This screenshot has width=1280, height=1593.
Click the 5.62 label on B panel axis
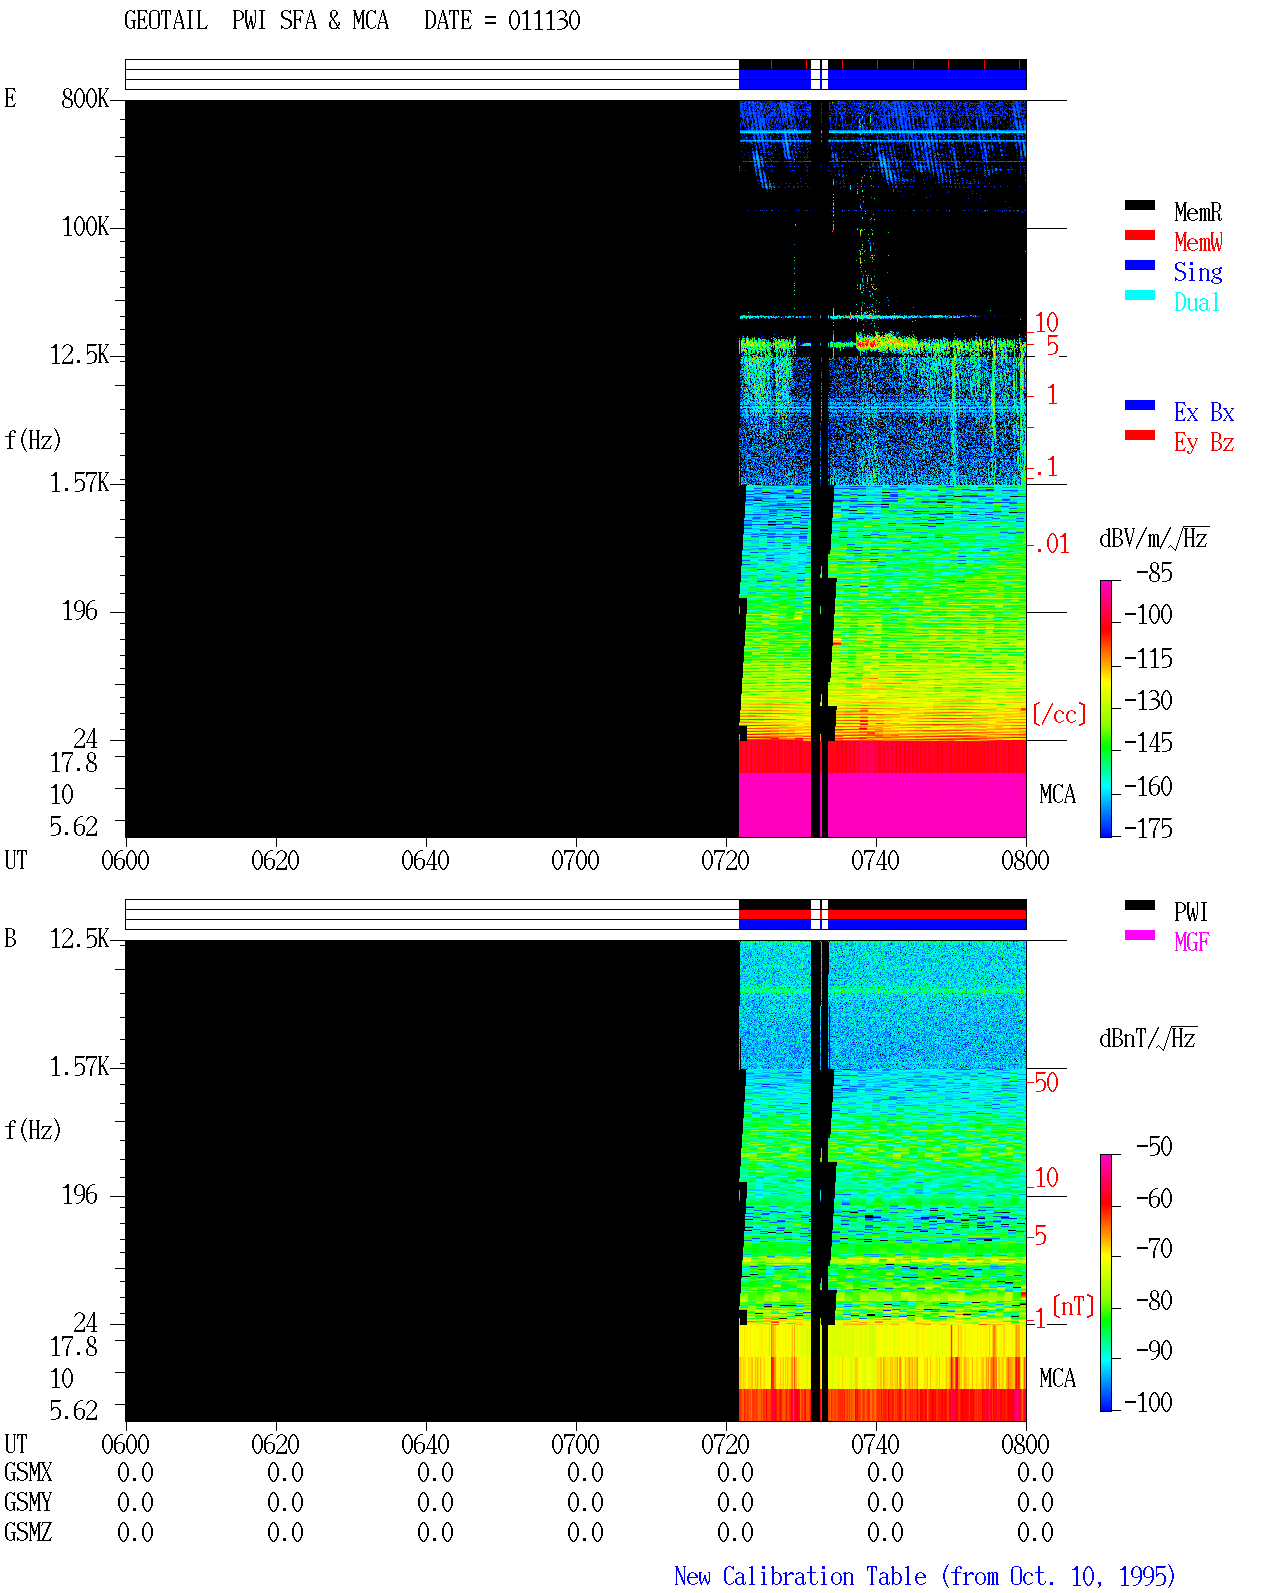74,1410
